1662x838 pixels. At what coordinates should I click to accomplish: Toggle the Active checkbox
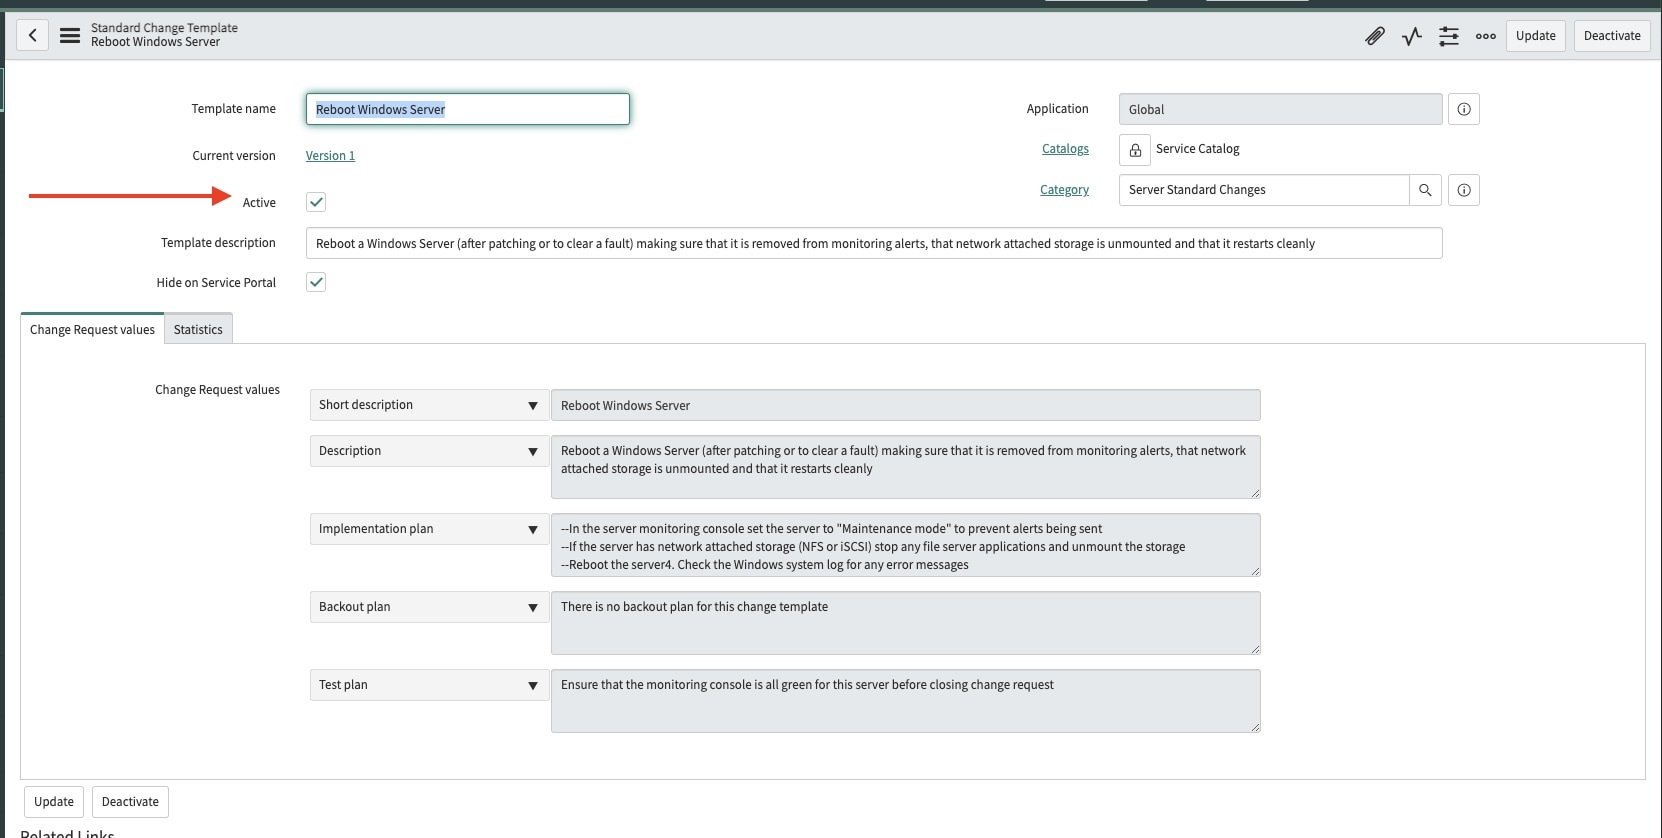click(x=316, y=202)
